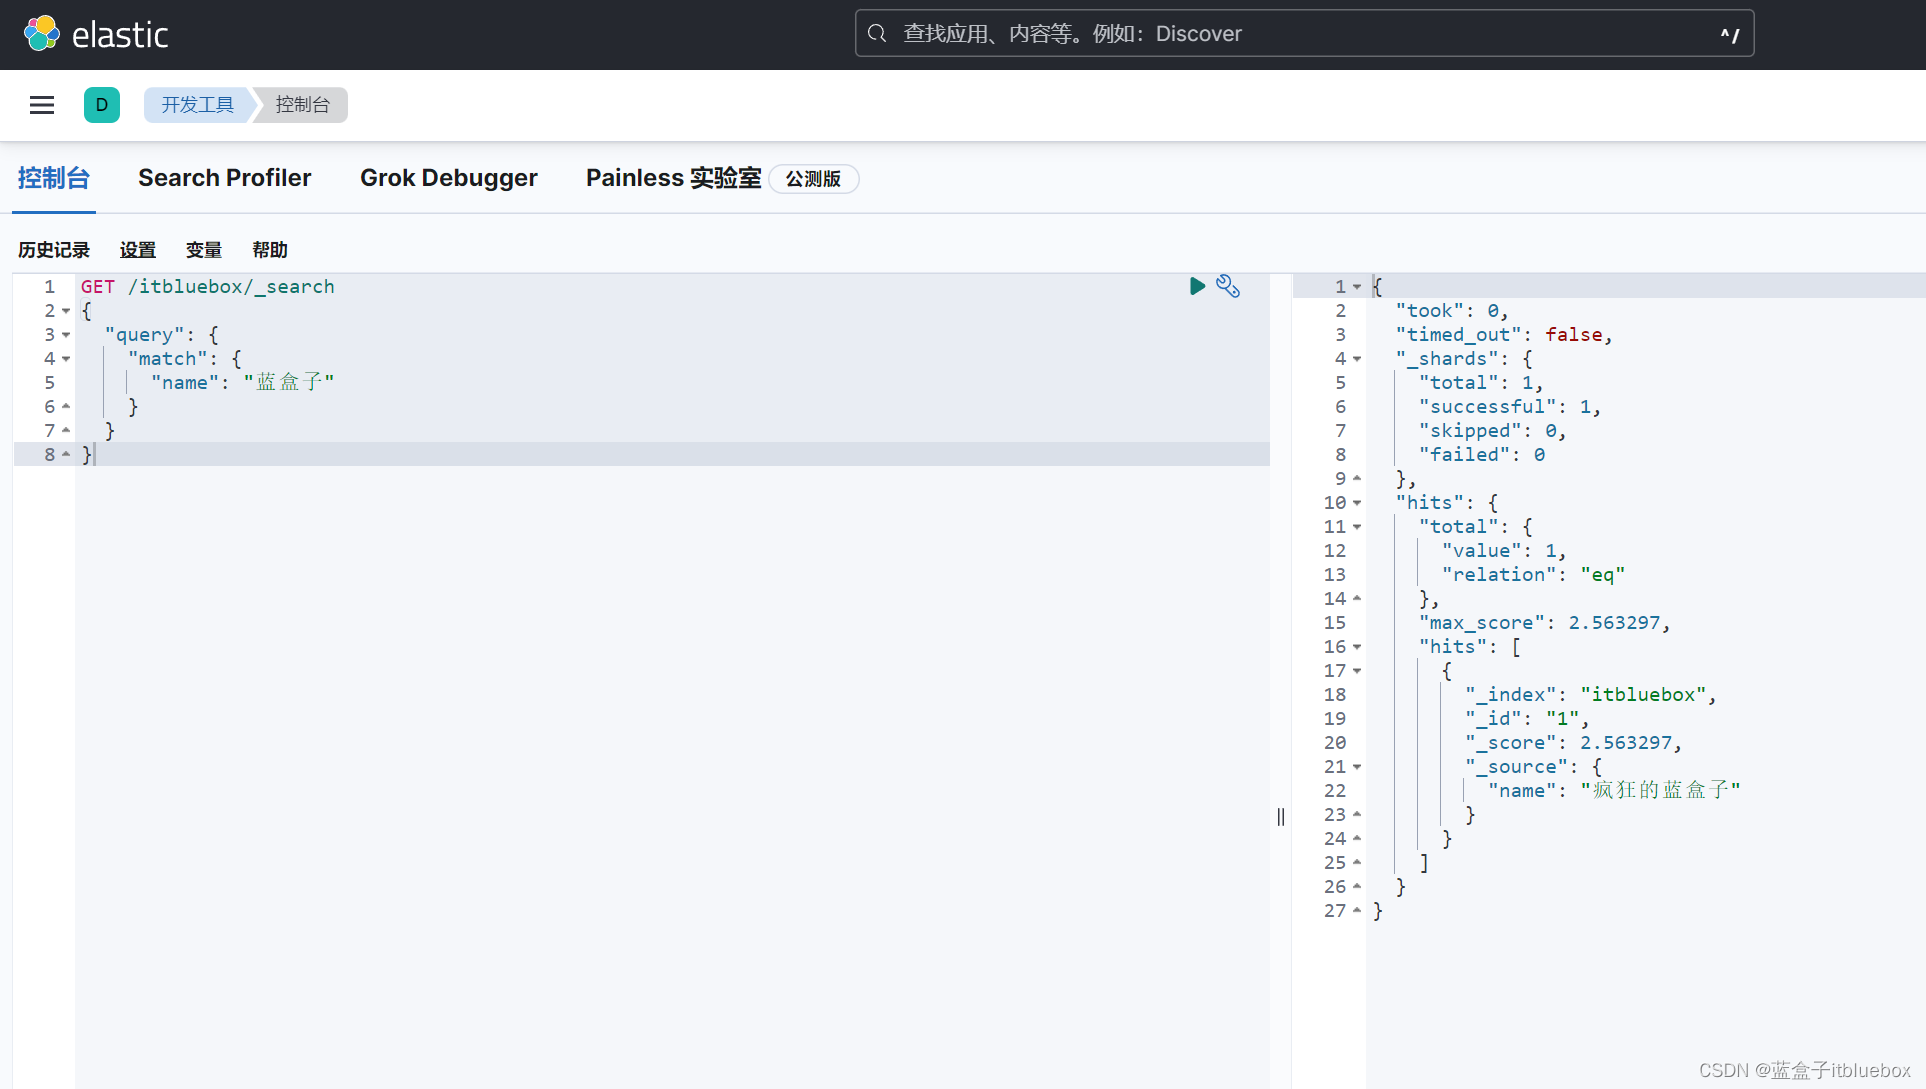Open the wrench actions menu icon

tap(1228, 287)
